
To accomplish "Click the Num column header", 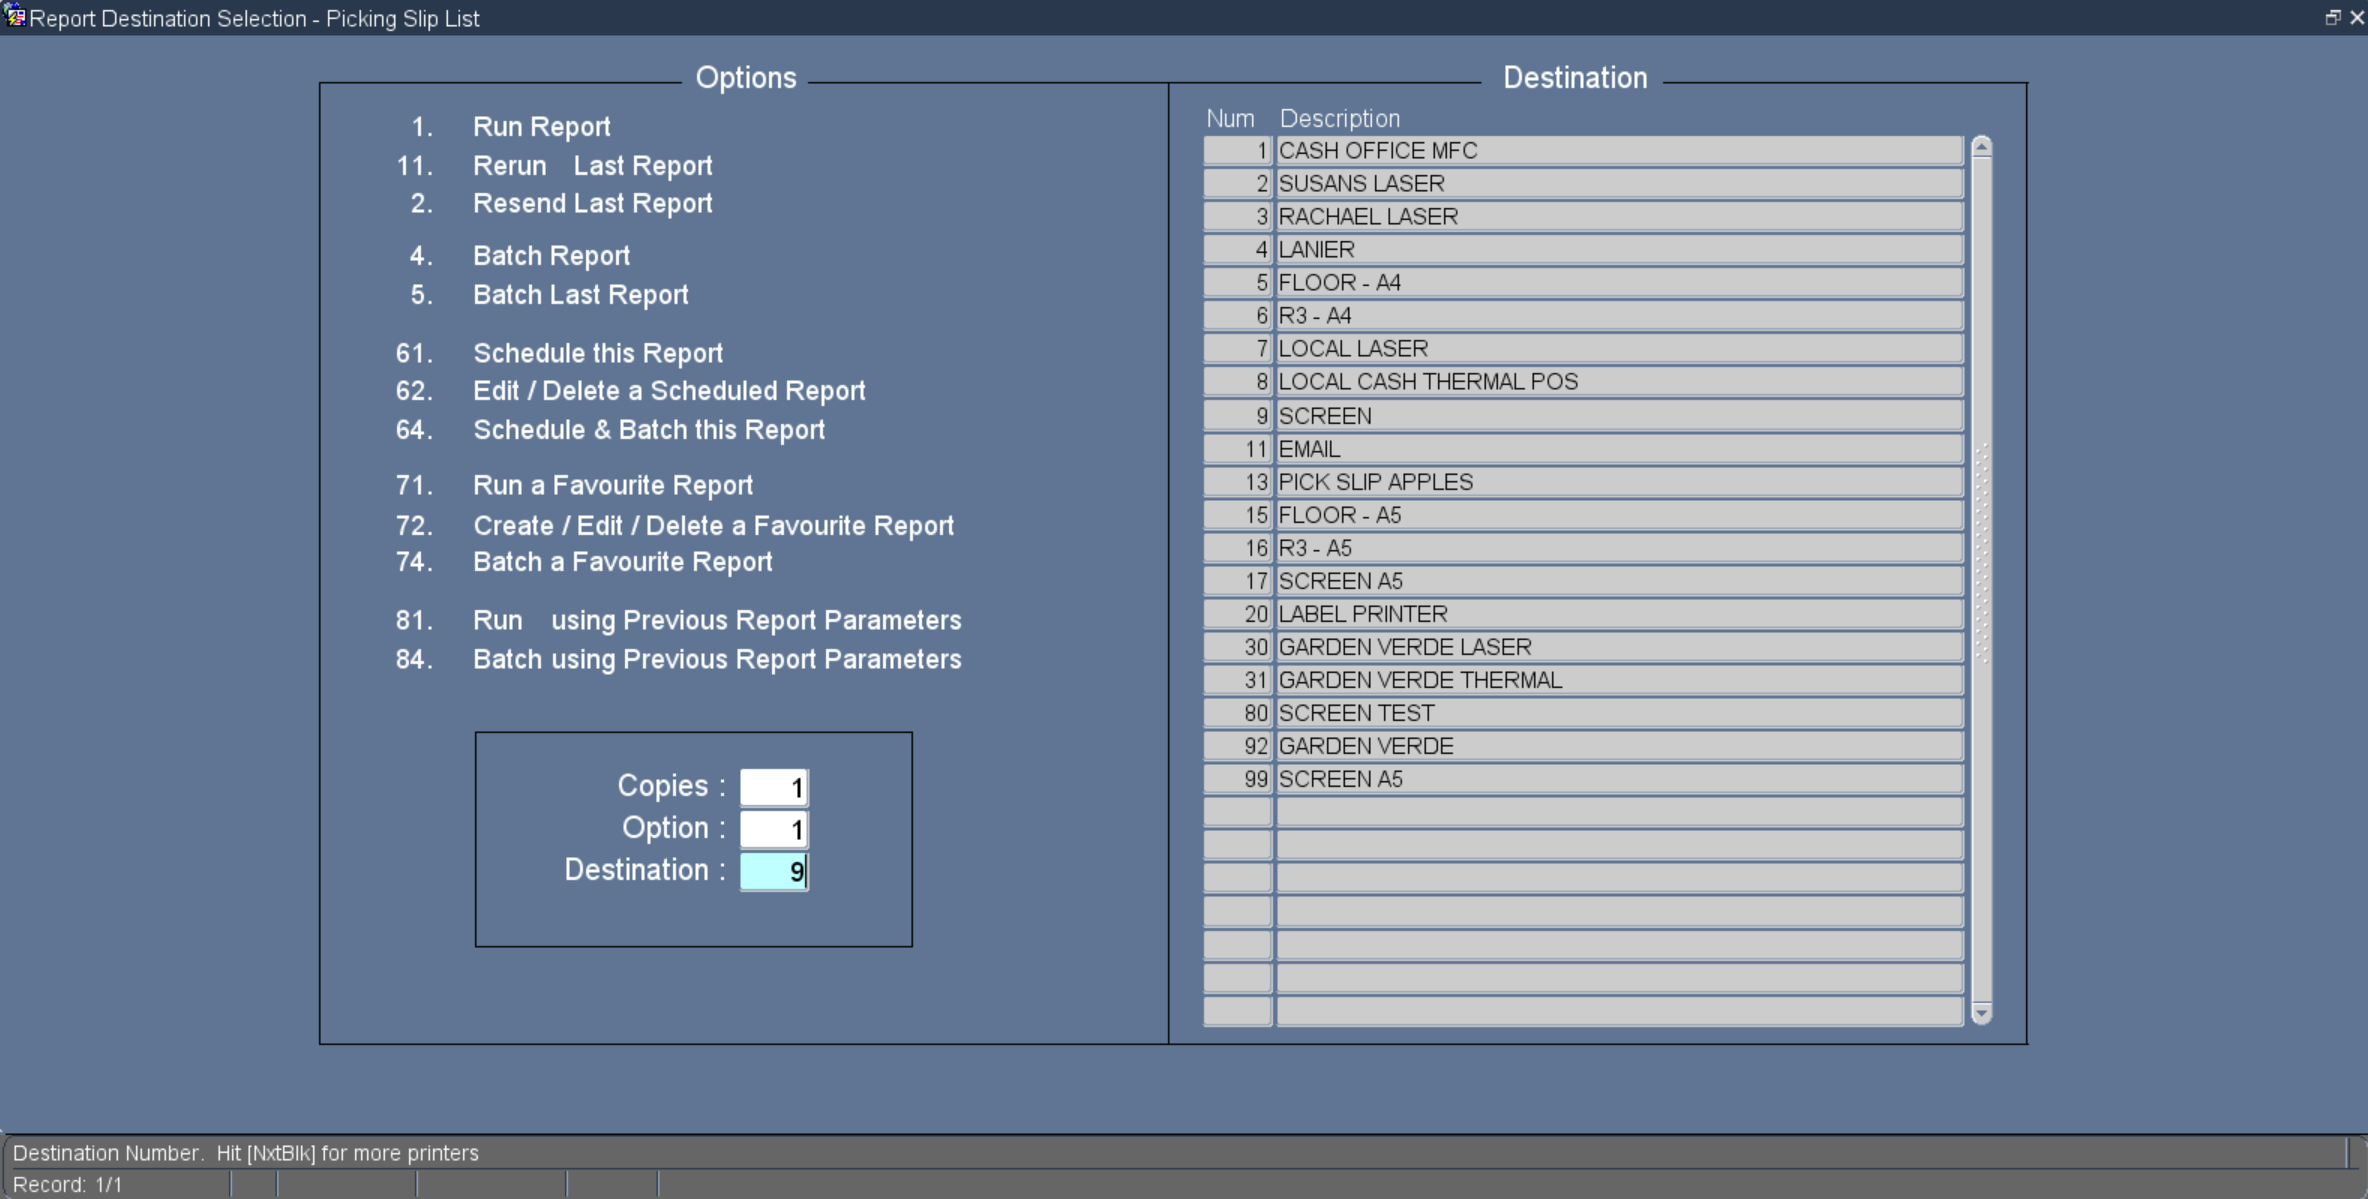I will (1230, 119).
